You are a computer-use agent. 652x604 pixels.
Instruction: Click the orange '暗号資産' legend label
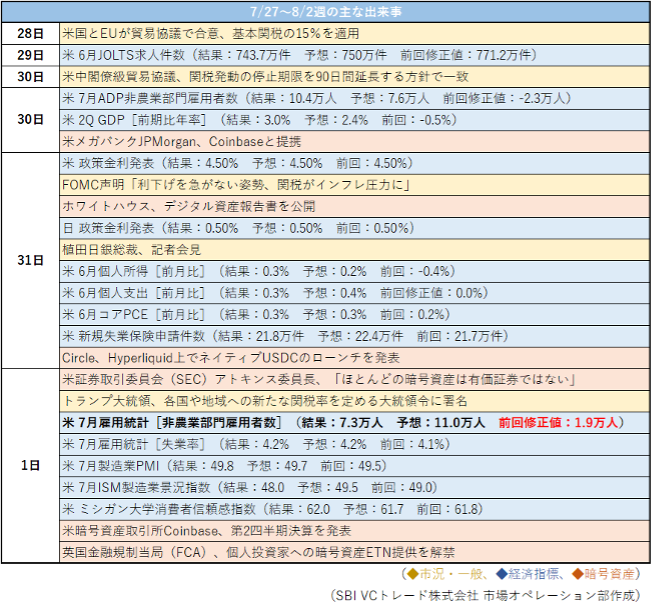click(609, 574)
